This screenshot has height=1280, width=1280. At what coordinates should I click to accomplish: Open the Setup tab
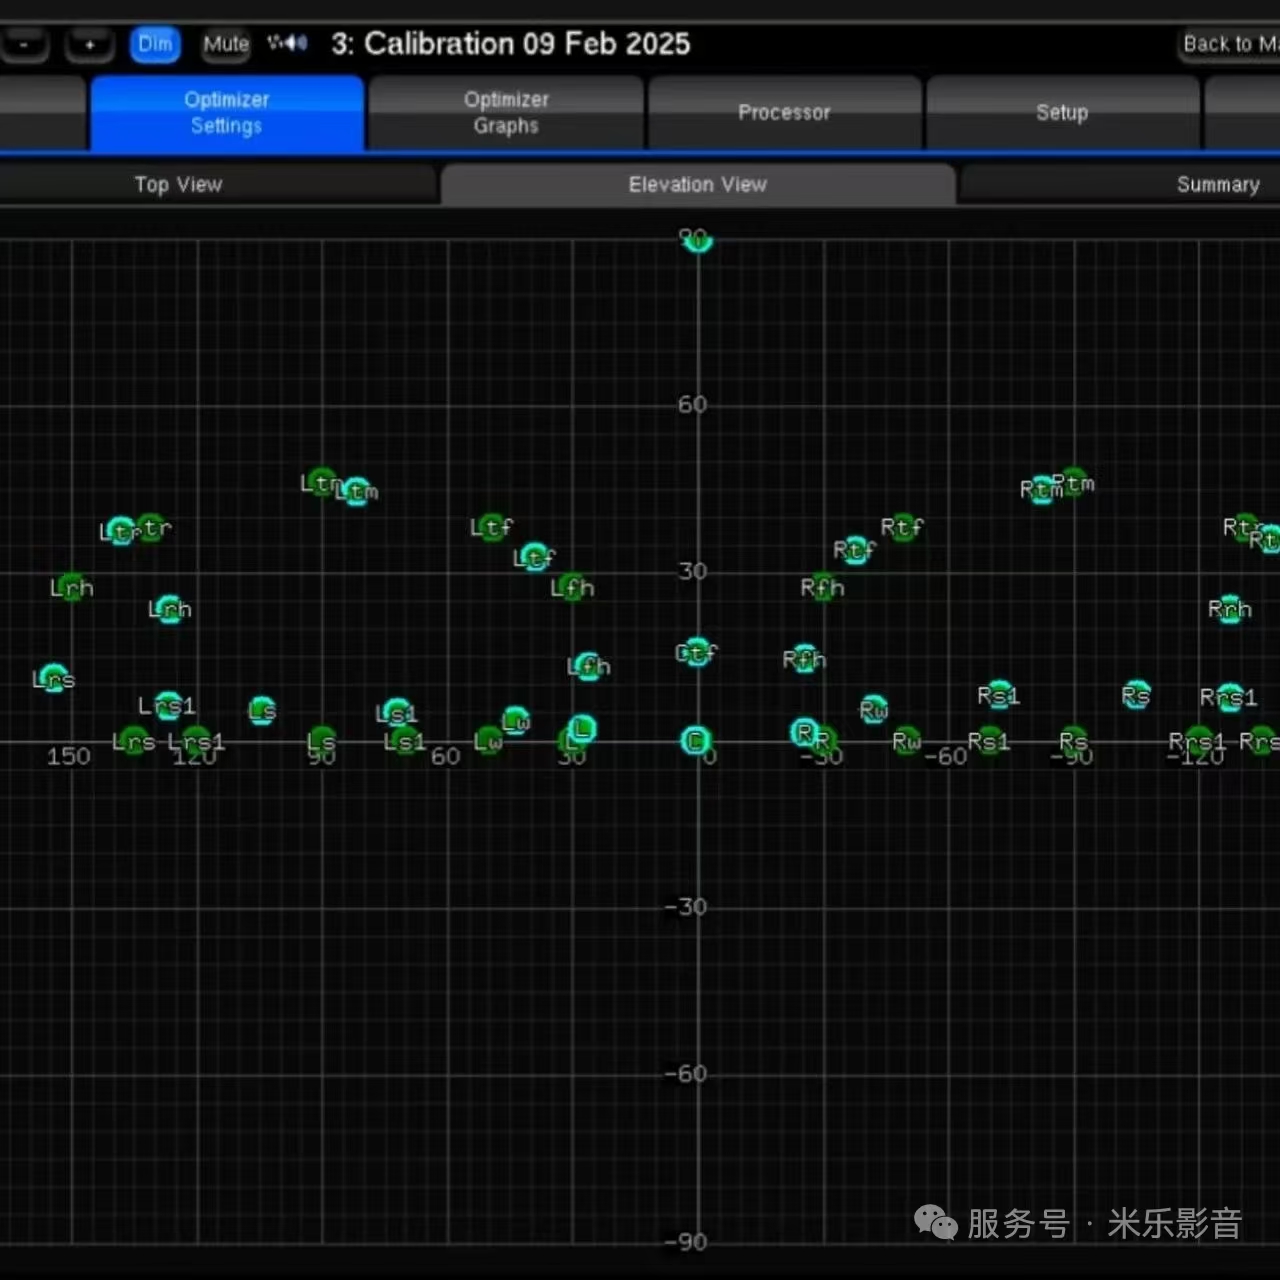1062,113
